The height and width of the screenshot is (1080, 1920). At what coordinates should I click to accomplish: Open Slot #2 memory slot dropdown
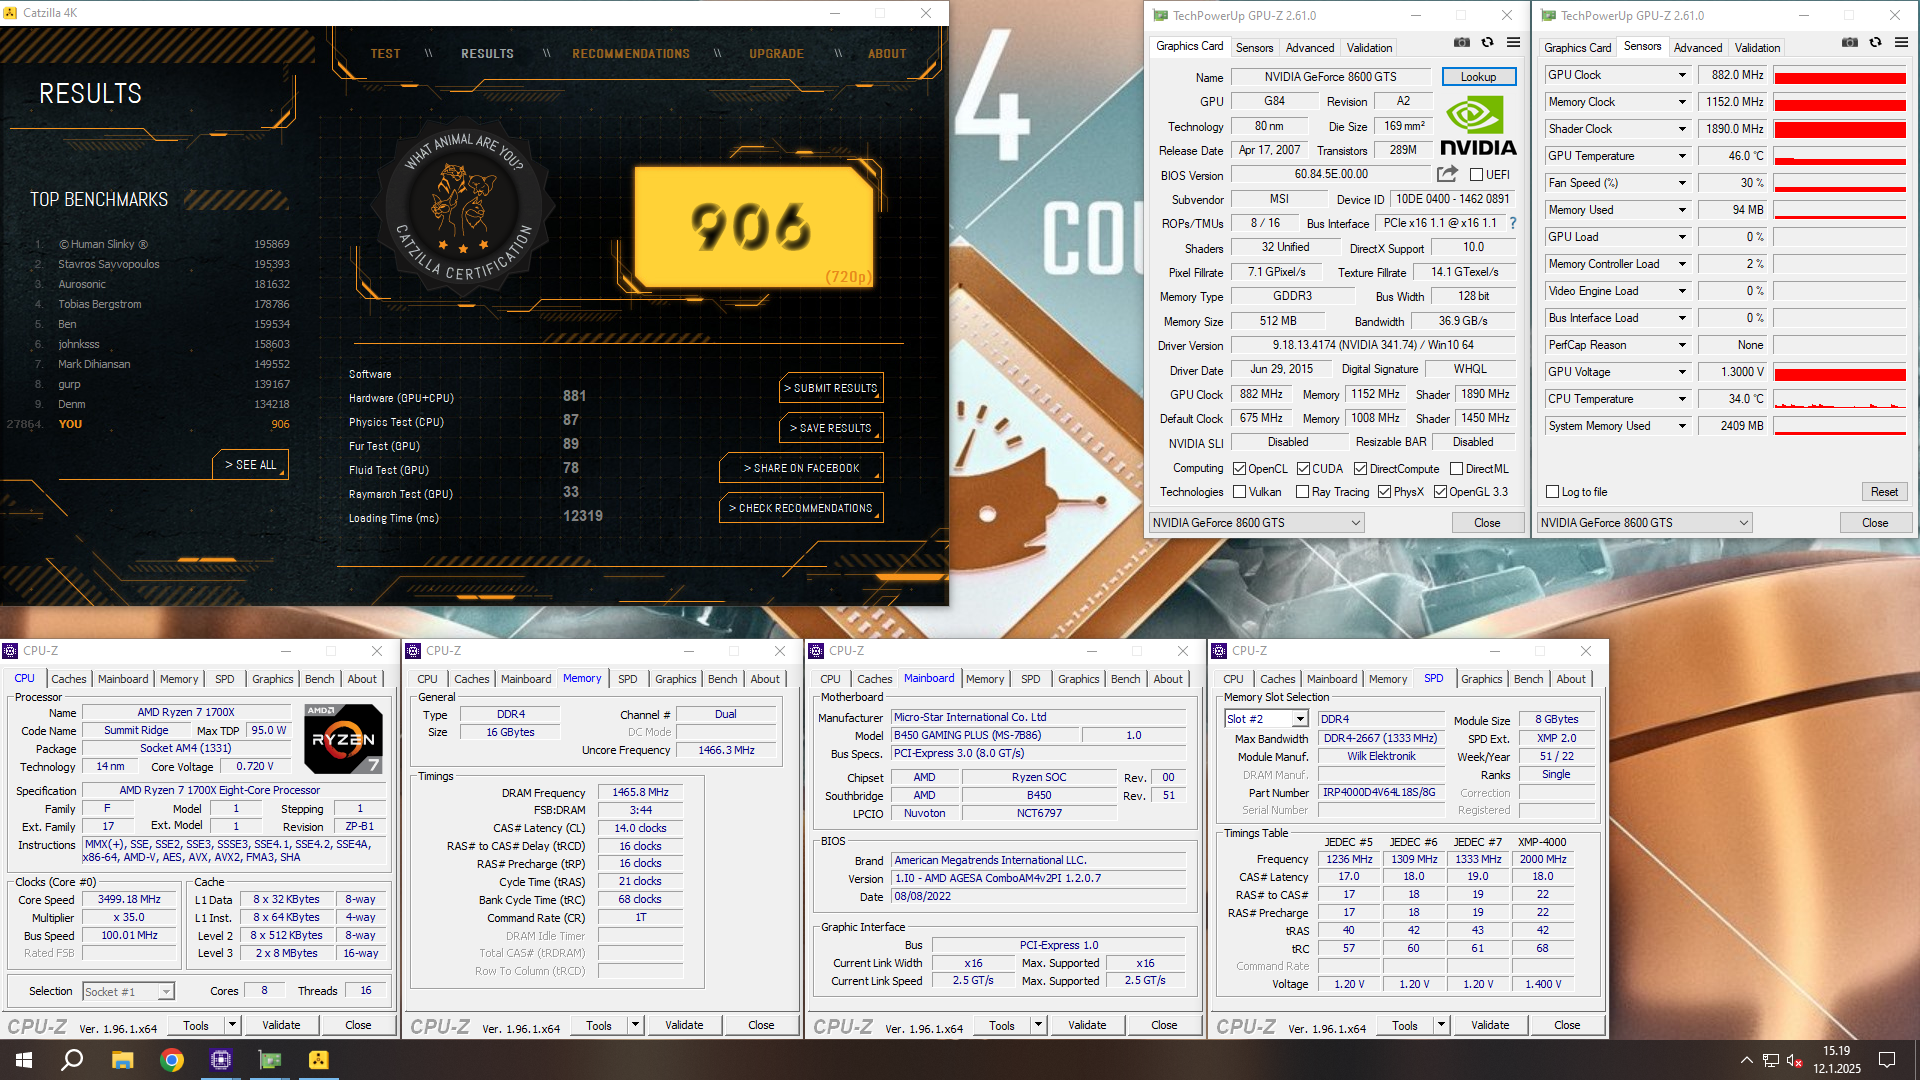tap(1267, 719)
